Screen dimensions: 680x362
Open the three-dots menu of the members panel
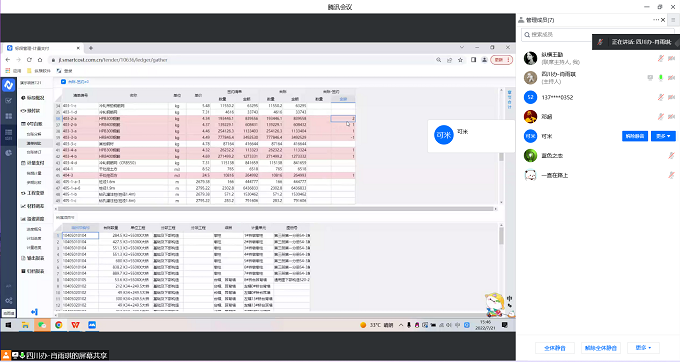coord(656,20)
